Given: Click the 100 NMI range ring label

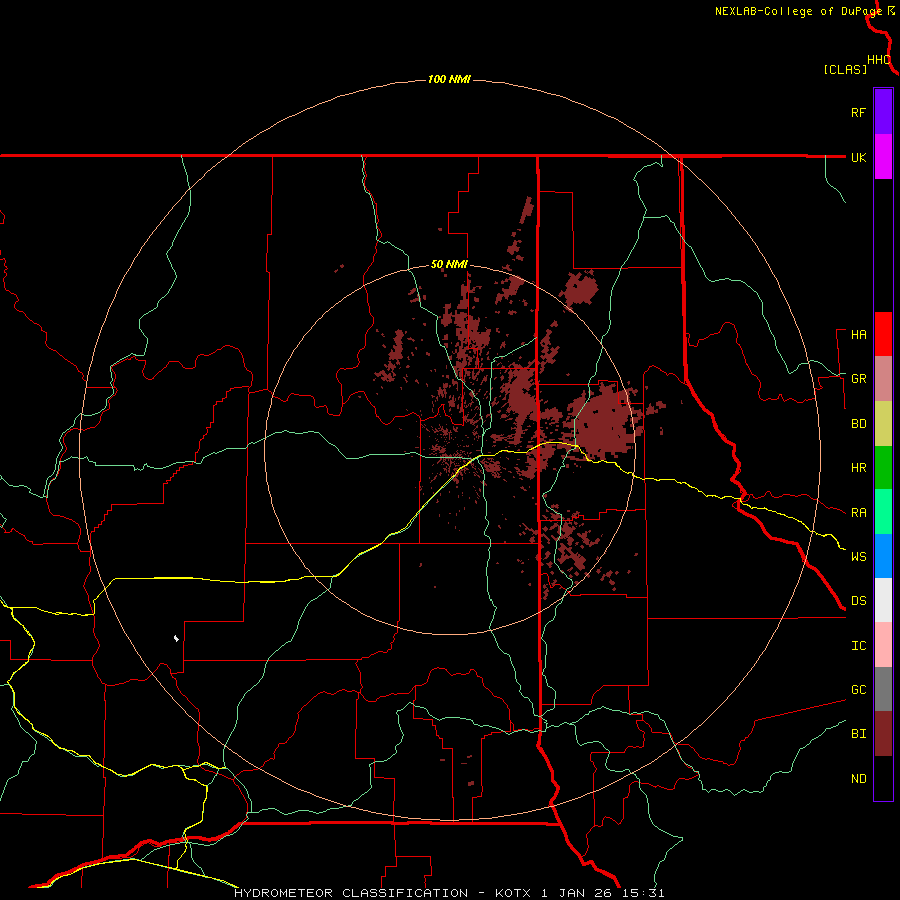Looking at the screenshot, I should (449, 79).
